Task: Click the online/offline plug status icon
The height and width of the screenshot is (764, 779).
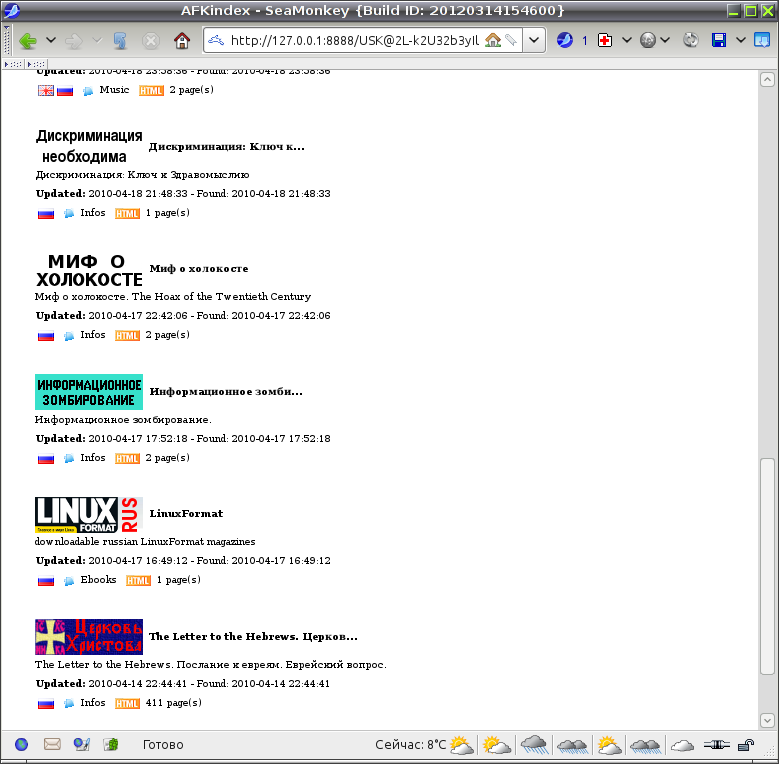Action: pos(716,745)
